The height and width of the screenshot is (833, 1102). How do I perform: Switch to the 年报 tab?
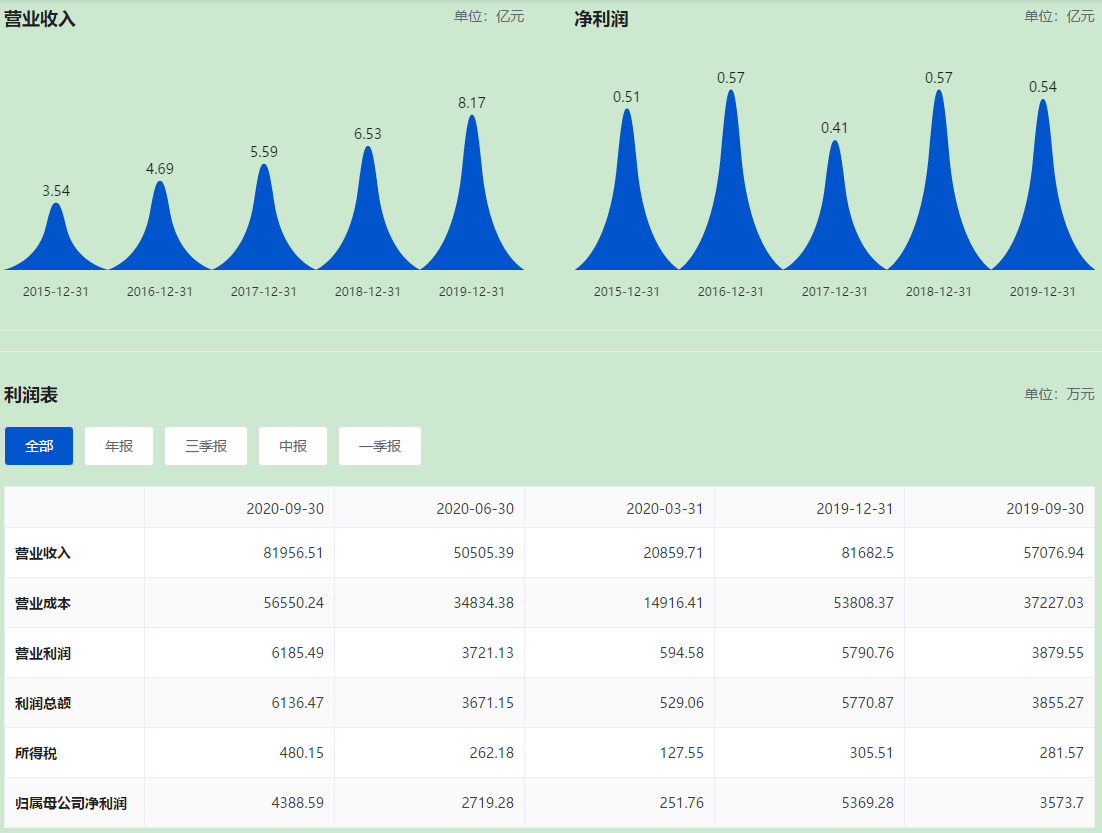click(x=119, y=446)
